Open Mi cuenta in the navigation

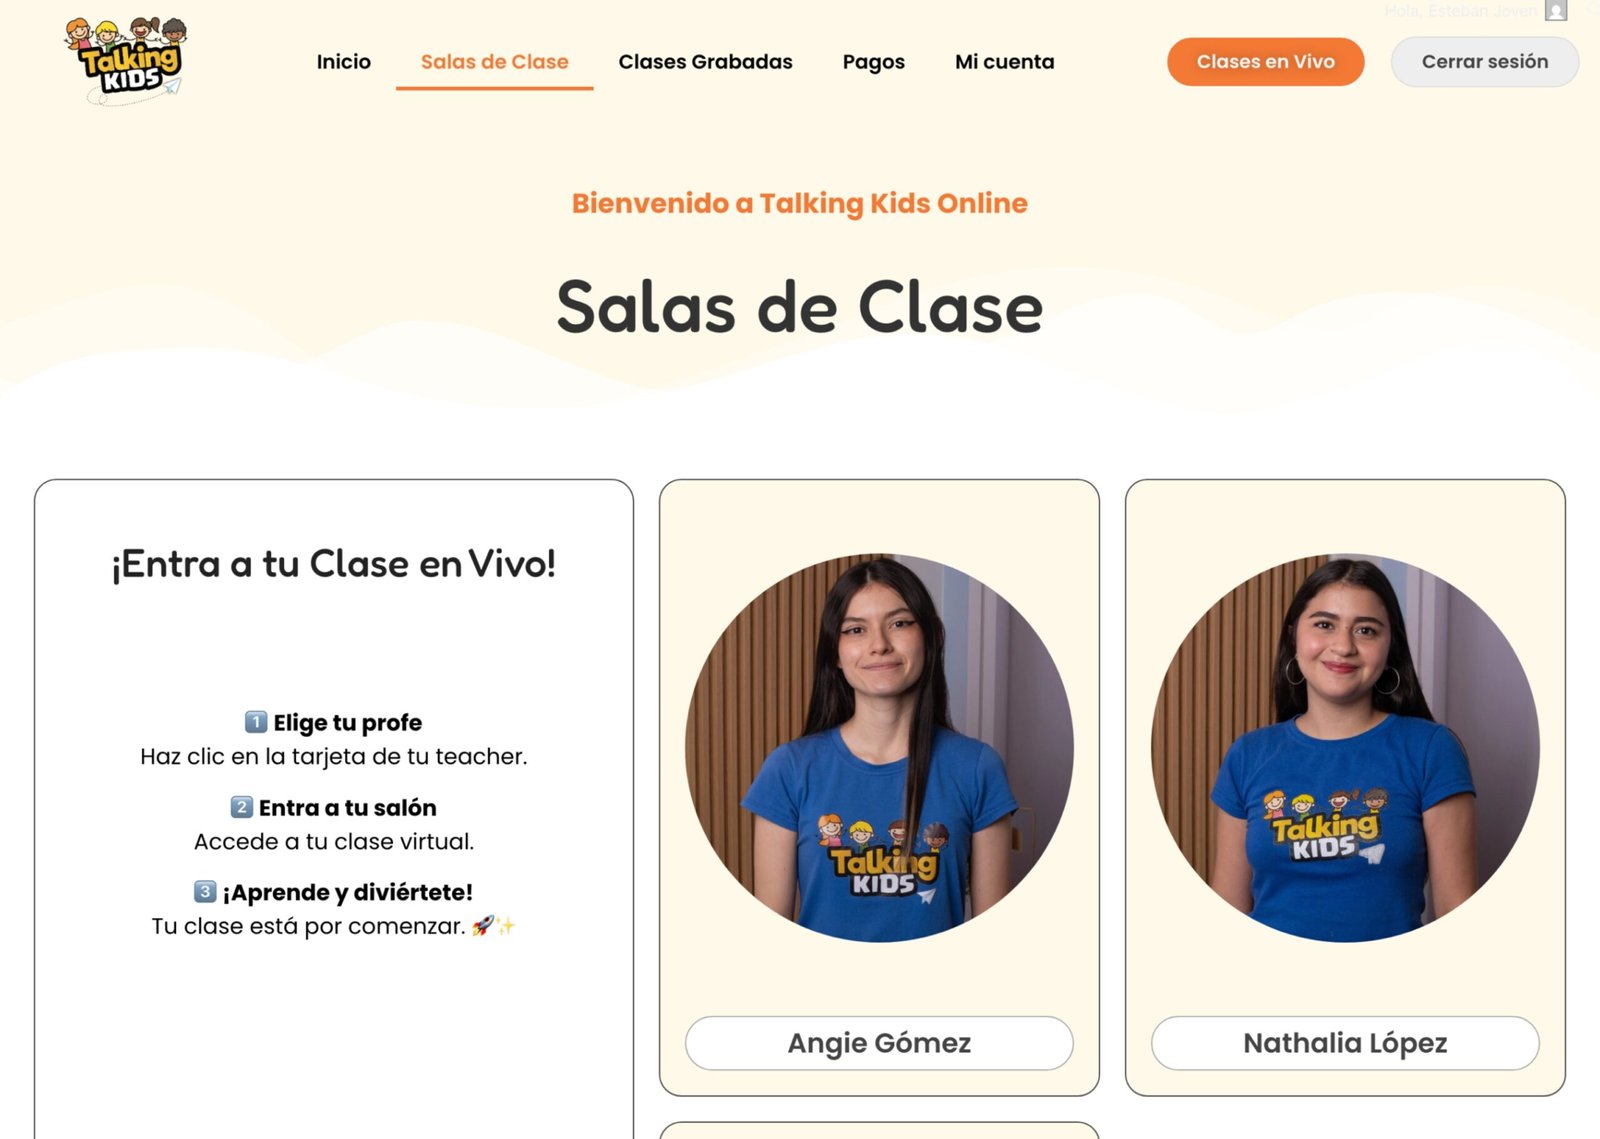tap(1004, 62)
